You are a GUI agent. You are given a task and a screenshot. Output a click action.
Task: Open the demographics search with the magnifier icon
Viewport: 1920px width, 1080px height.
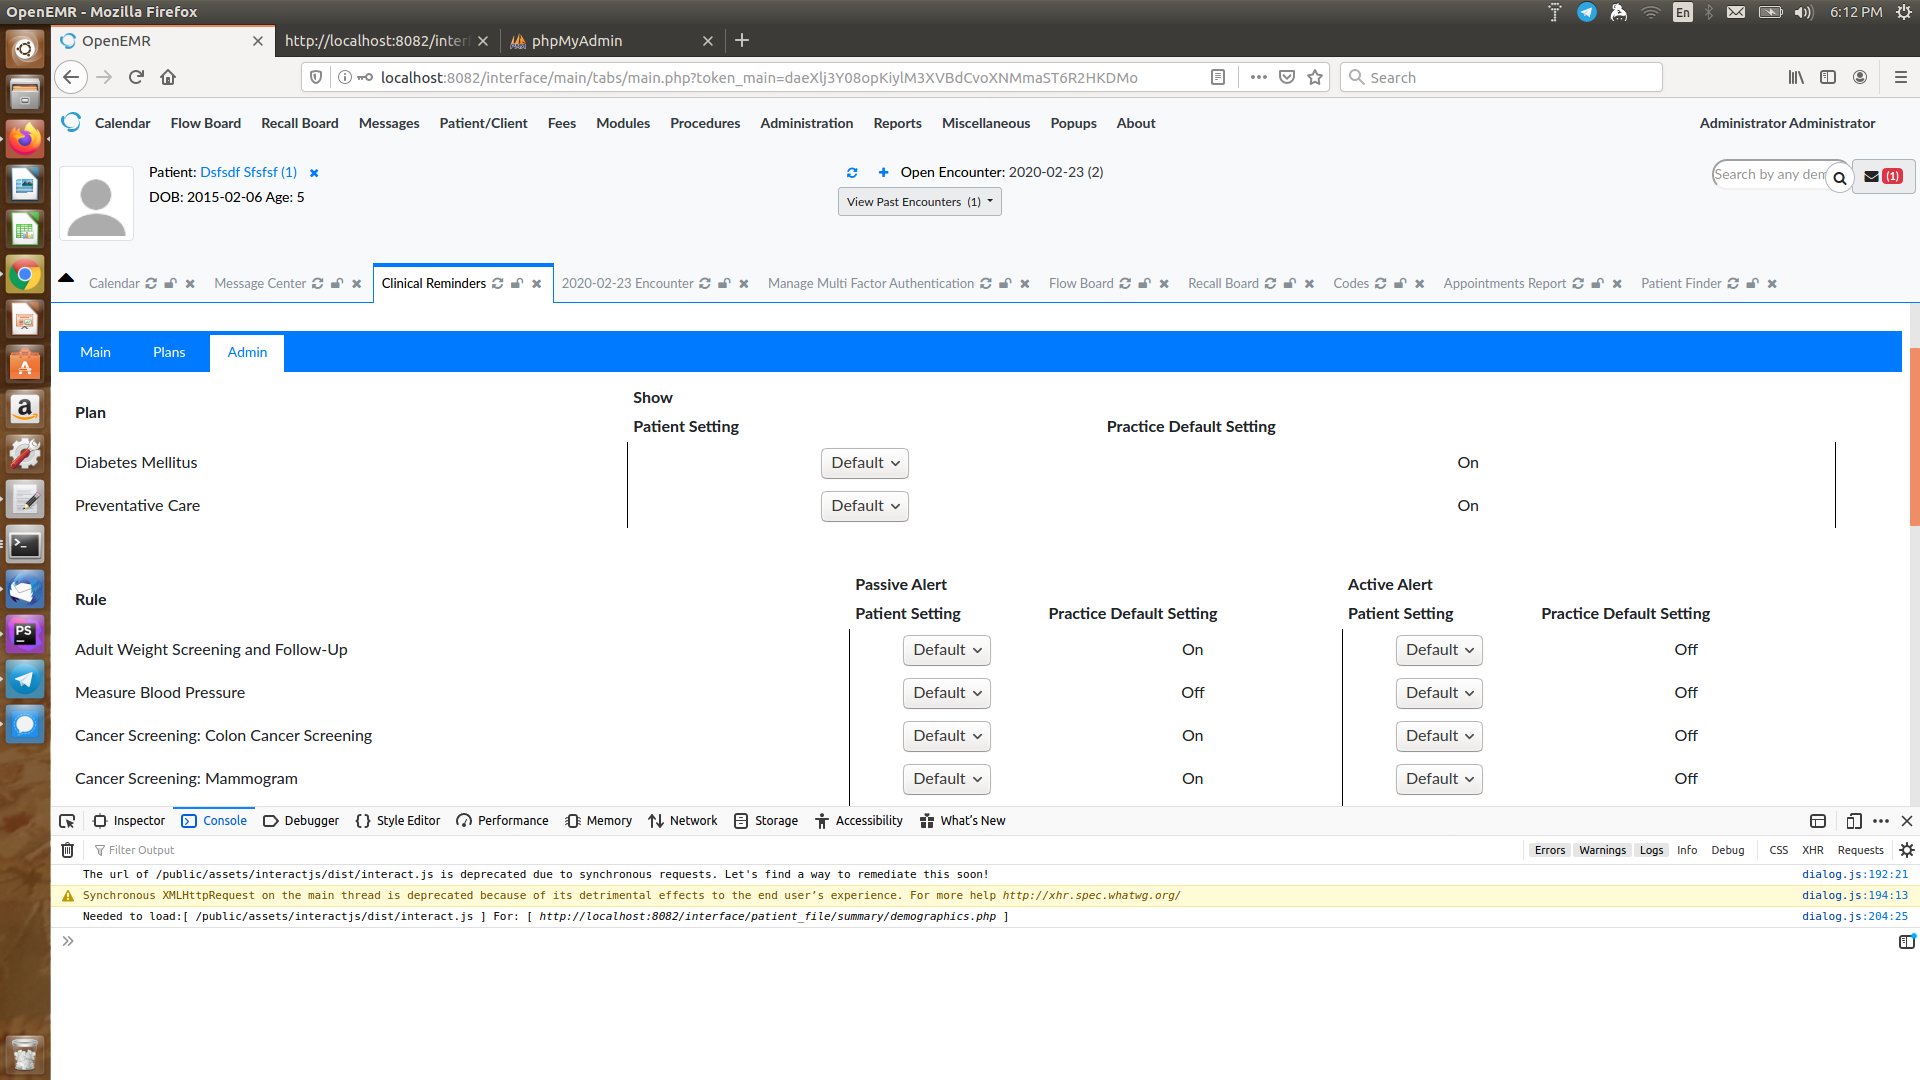point(1841,178)
